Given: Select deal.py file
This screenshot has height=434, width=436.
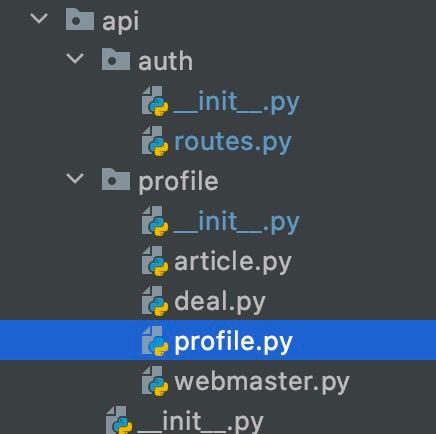Looking at the screenshot, I should point(220,302).
